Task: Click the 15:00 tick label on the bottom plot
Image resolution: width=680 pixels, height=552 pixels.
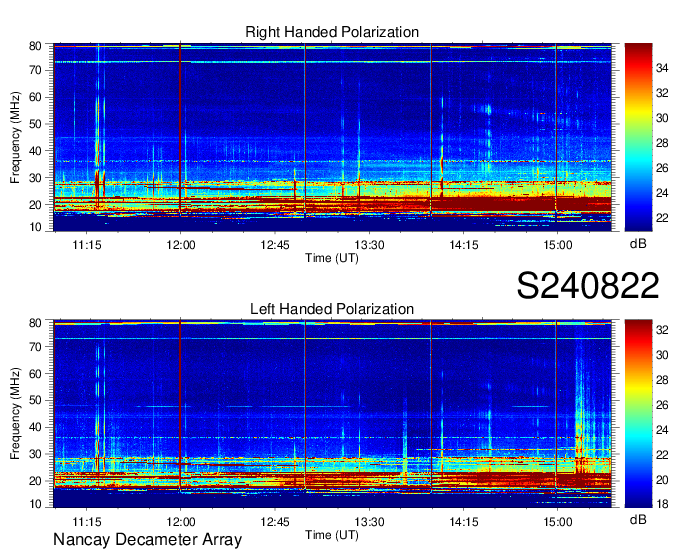Action: point(558,522)
